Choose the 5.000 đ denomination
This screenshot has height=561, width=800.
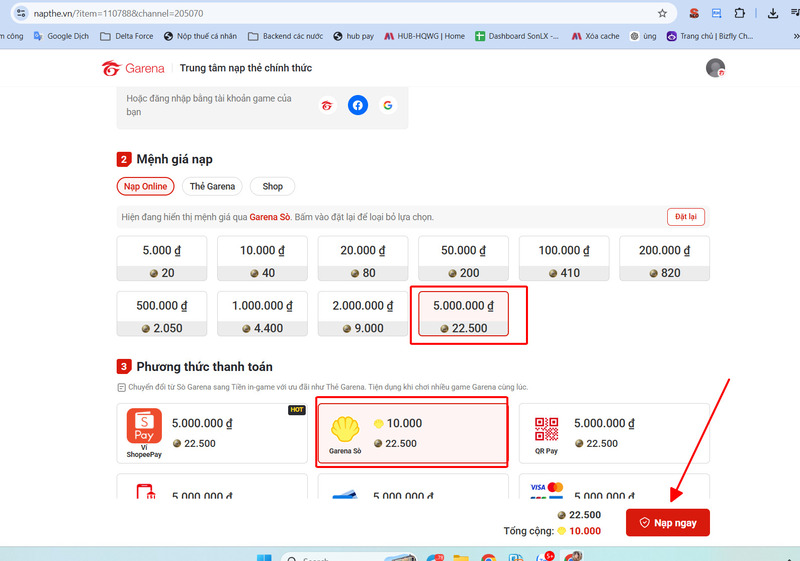click(x=162, y=259)
